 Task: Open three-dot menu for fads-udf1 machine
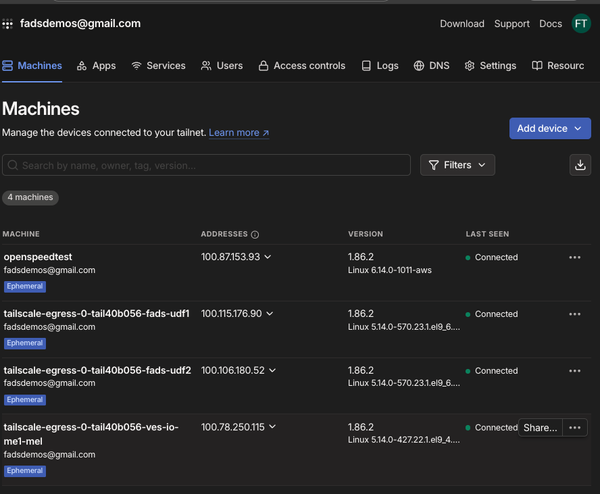(x=574, y=314)
